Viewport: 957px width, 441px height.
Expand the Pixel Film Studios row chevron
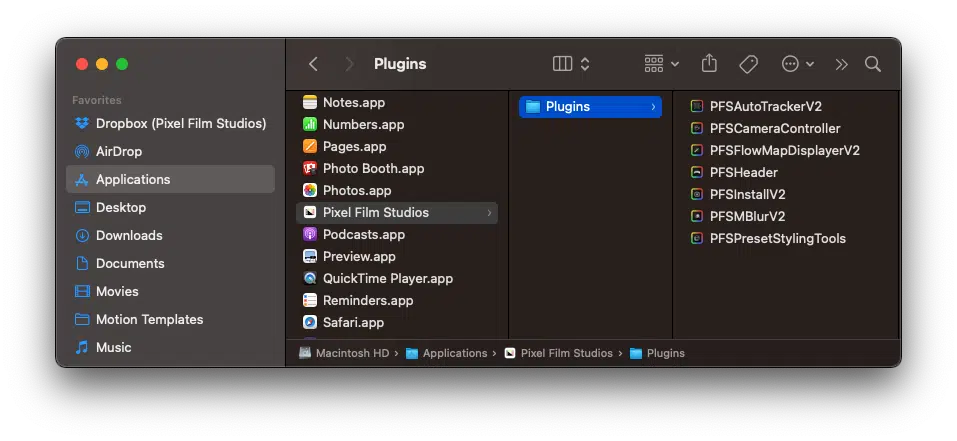[489, 212]
